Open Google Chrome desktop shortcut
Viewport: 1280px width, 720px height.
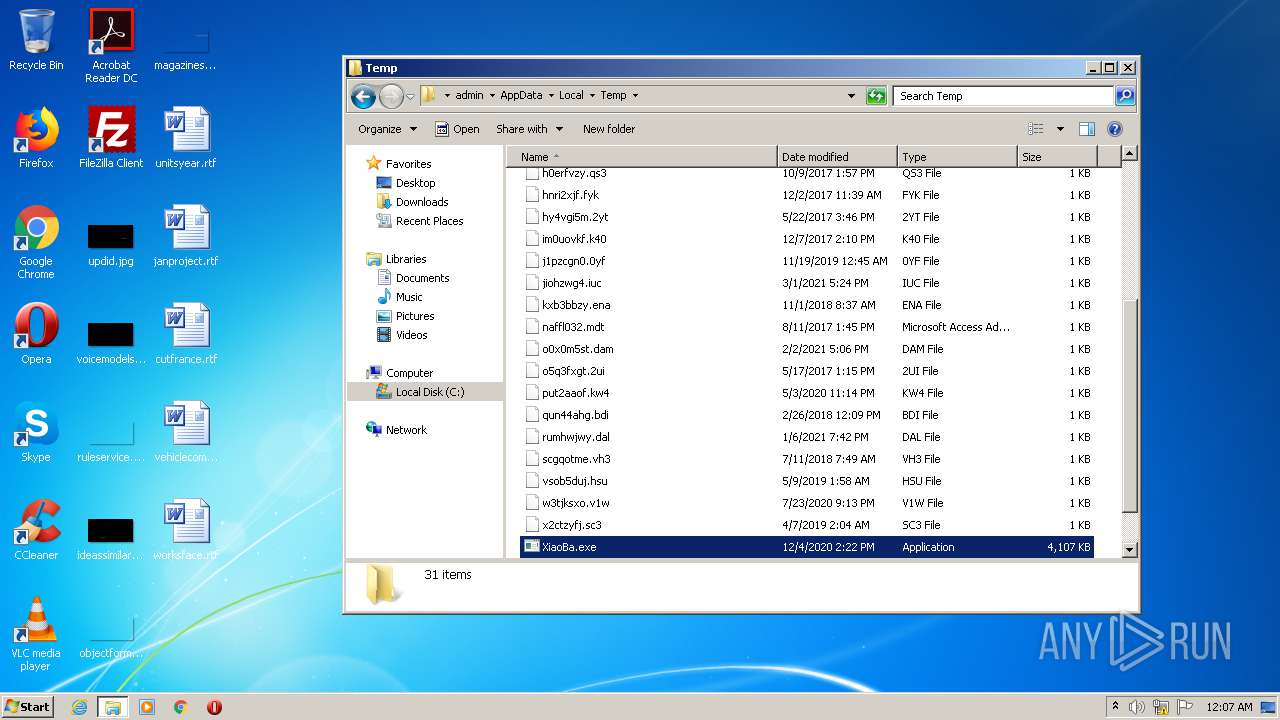point(36,242)
